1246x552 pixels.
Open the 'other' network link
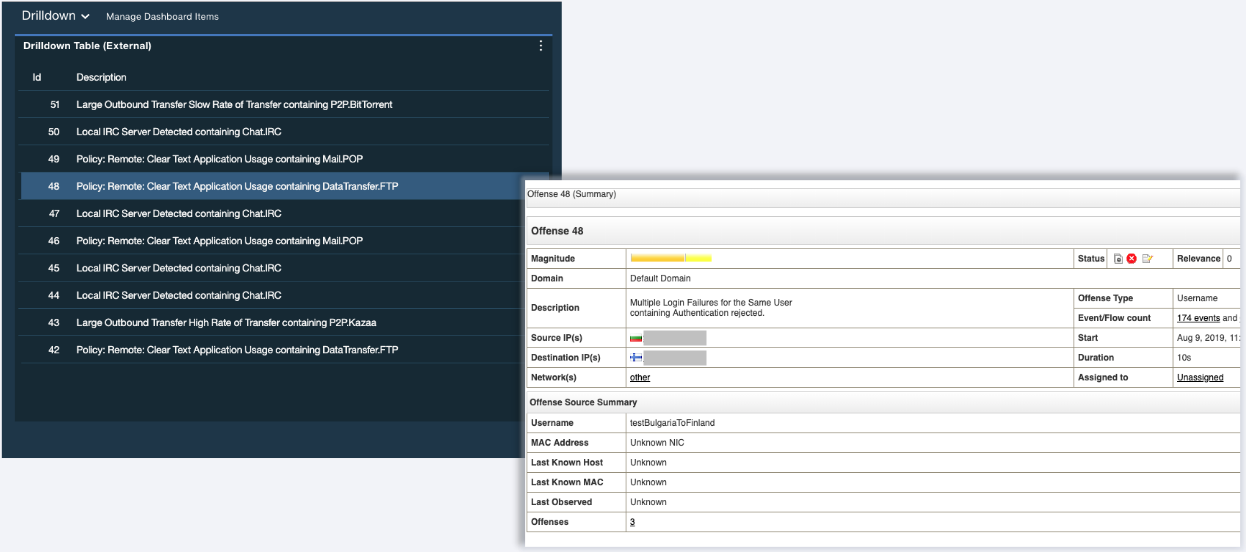640,378
